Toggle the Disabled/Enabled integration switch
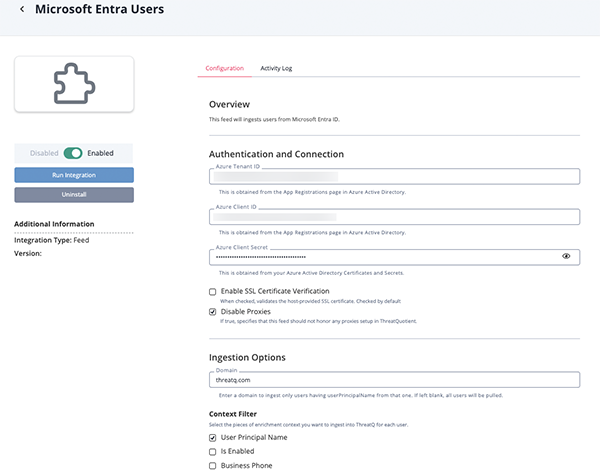The width and height of the screenshot is (600, 473). click(x=73, y=153)
